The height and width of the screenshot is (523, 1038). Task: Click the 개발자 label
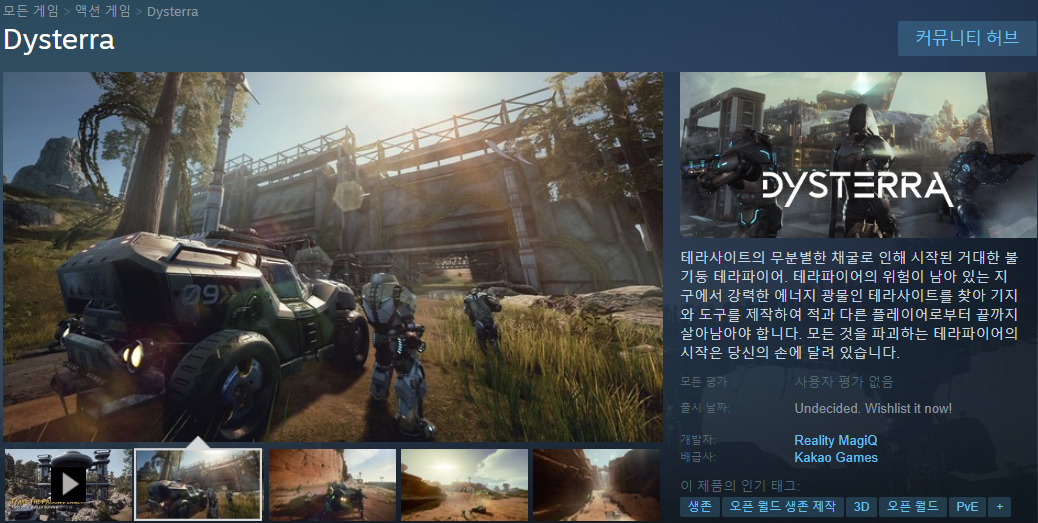tap(698, 440)
